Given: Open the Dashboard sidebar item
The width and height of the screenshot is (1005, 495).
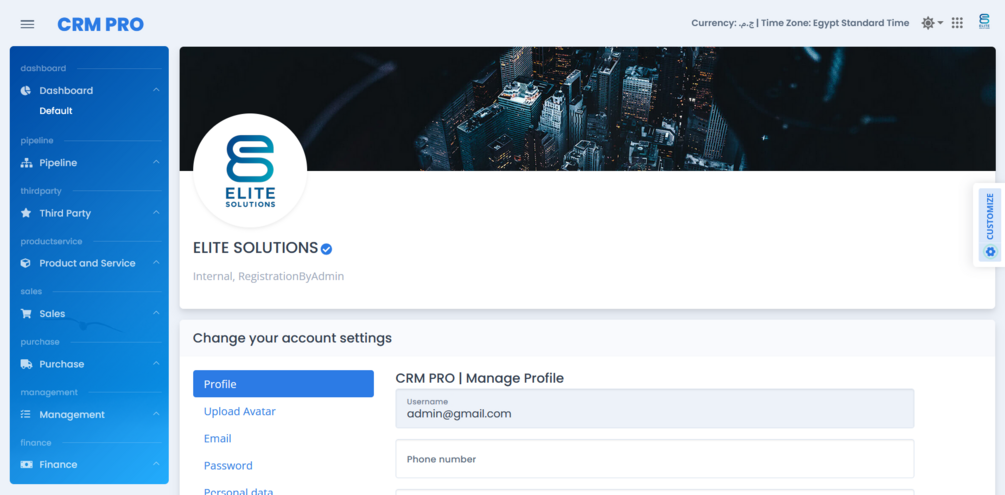Looking at the screenshot, I should click(x=90, y=90).
